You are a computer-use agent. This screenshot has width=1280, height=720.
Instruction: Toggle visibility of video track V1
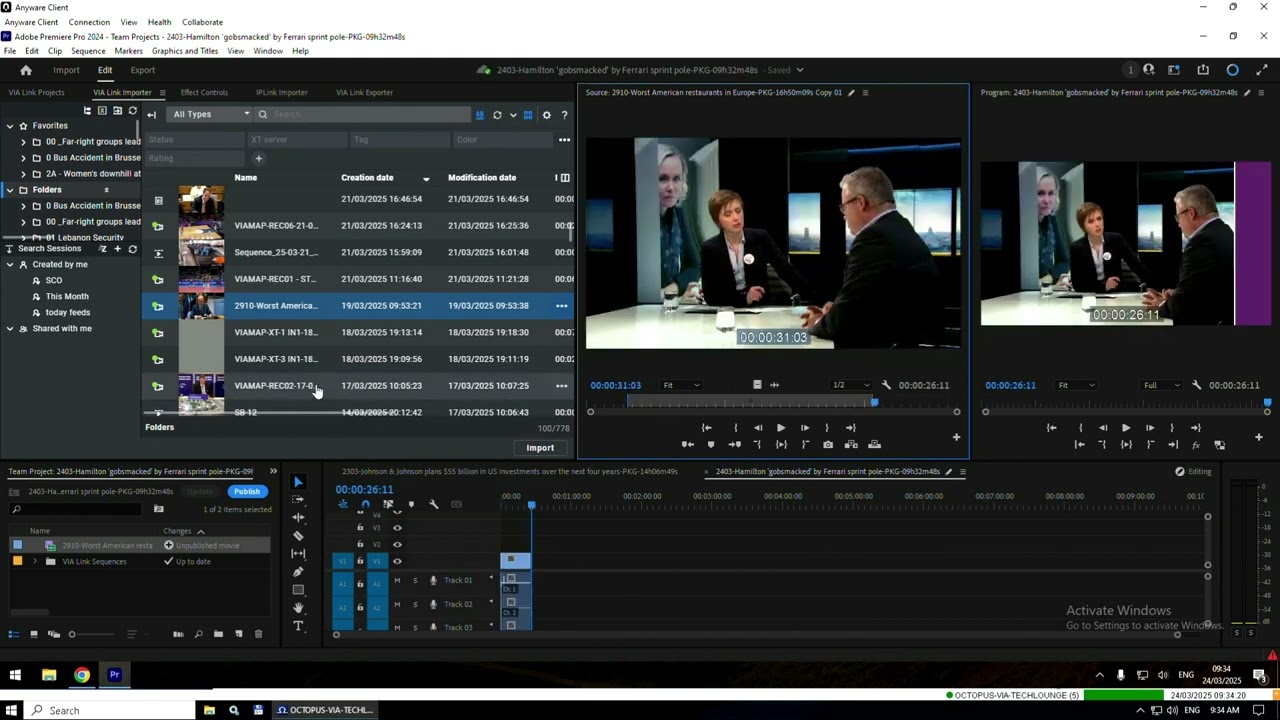[x=397, y=561]
